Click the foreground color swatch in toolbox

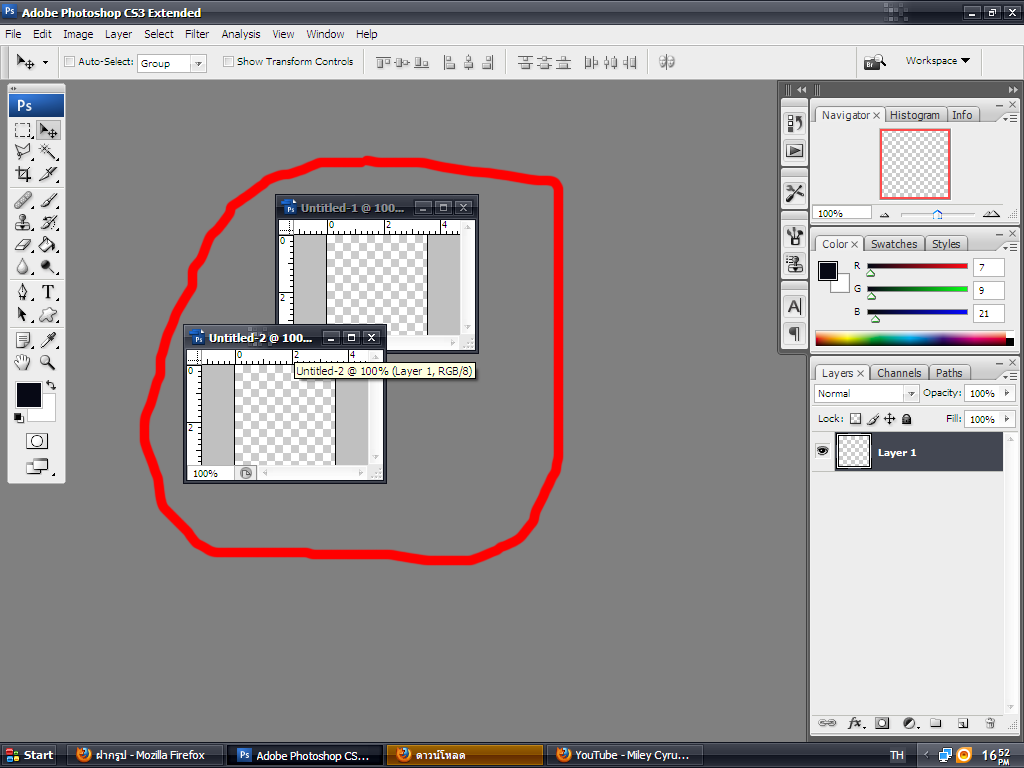pos(29,395)
